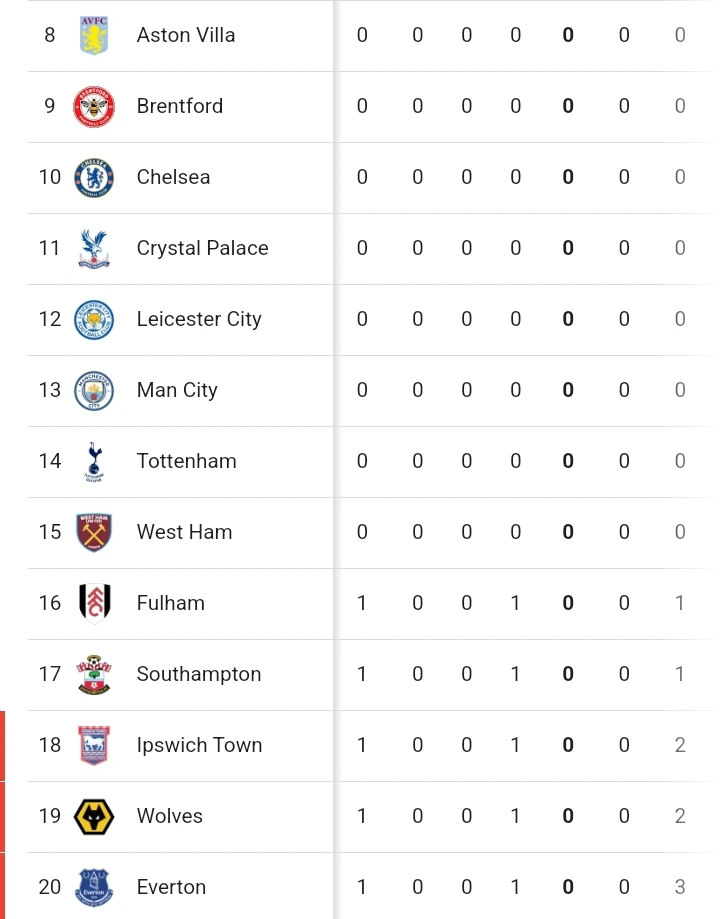The width and height of the screenshot is (720, 919).
Task: Click Leicester City fox badge
Action: (x=94, y=320)
